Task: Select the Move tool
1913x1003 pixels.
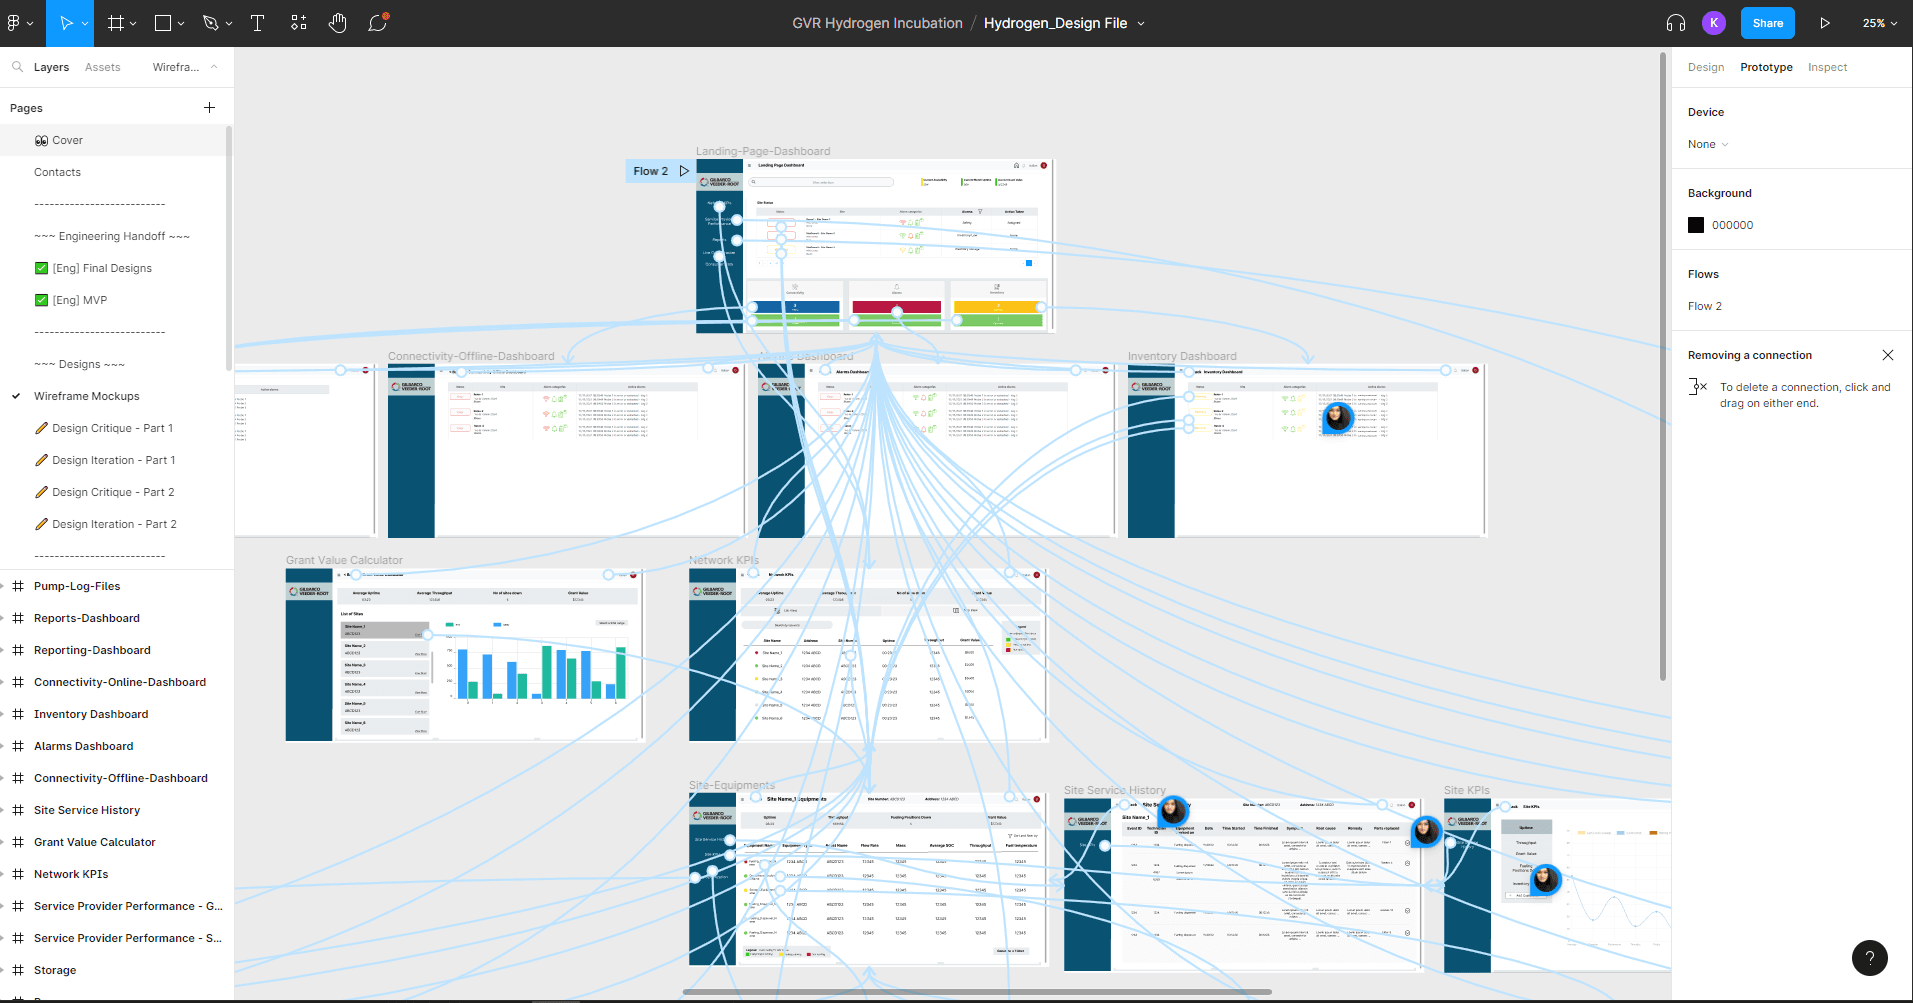Action: (x=66, y=23)
